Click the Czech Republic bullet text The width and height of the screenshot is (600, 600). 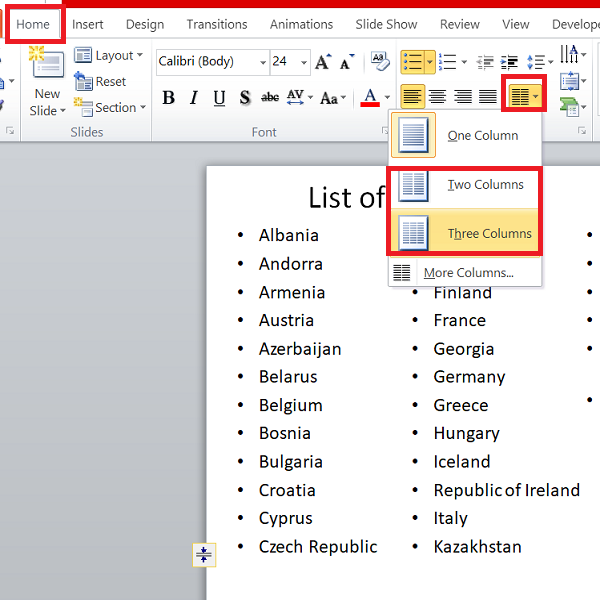click(x=318, y=547)
